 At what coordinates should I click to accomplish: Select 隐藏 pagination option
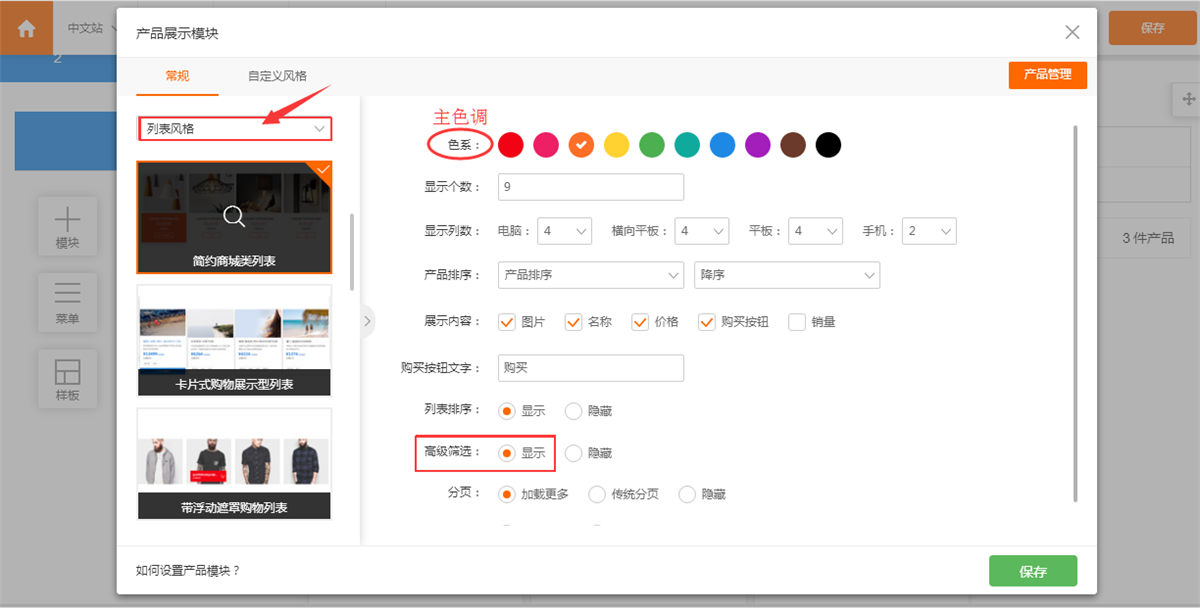coord(687,494)
